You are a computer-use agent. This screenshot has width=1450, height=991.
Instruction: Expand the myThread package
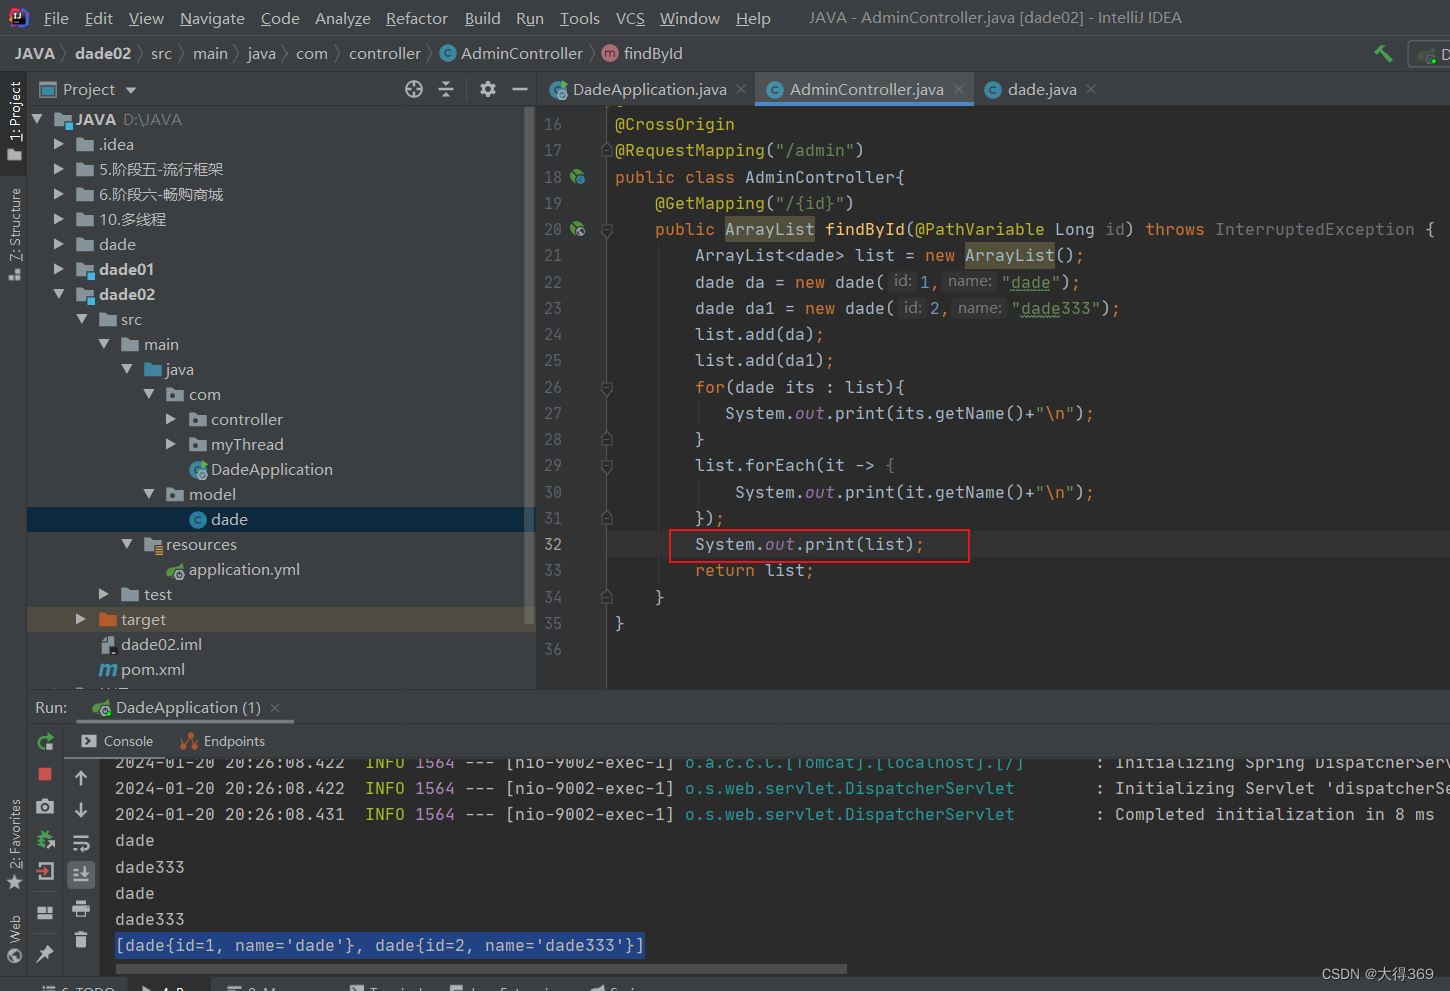(x=171, y=444)
